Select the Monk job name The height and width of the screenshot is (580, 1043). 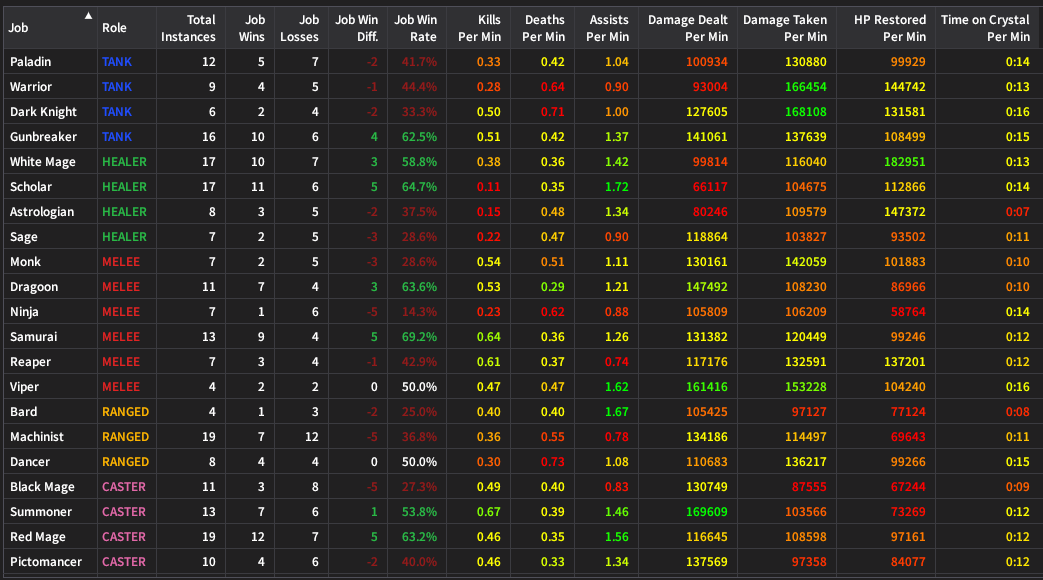25,261
